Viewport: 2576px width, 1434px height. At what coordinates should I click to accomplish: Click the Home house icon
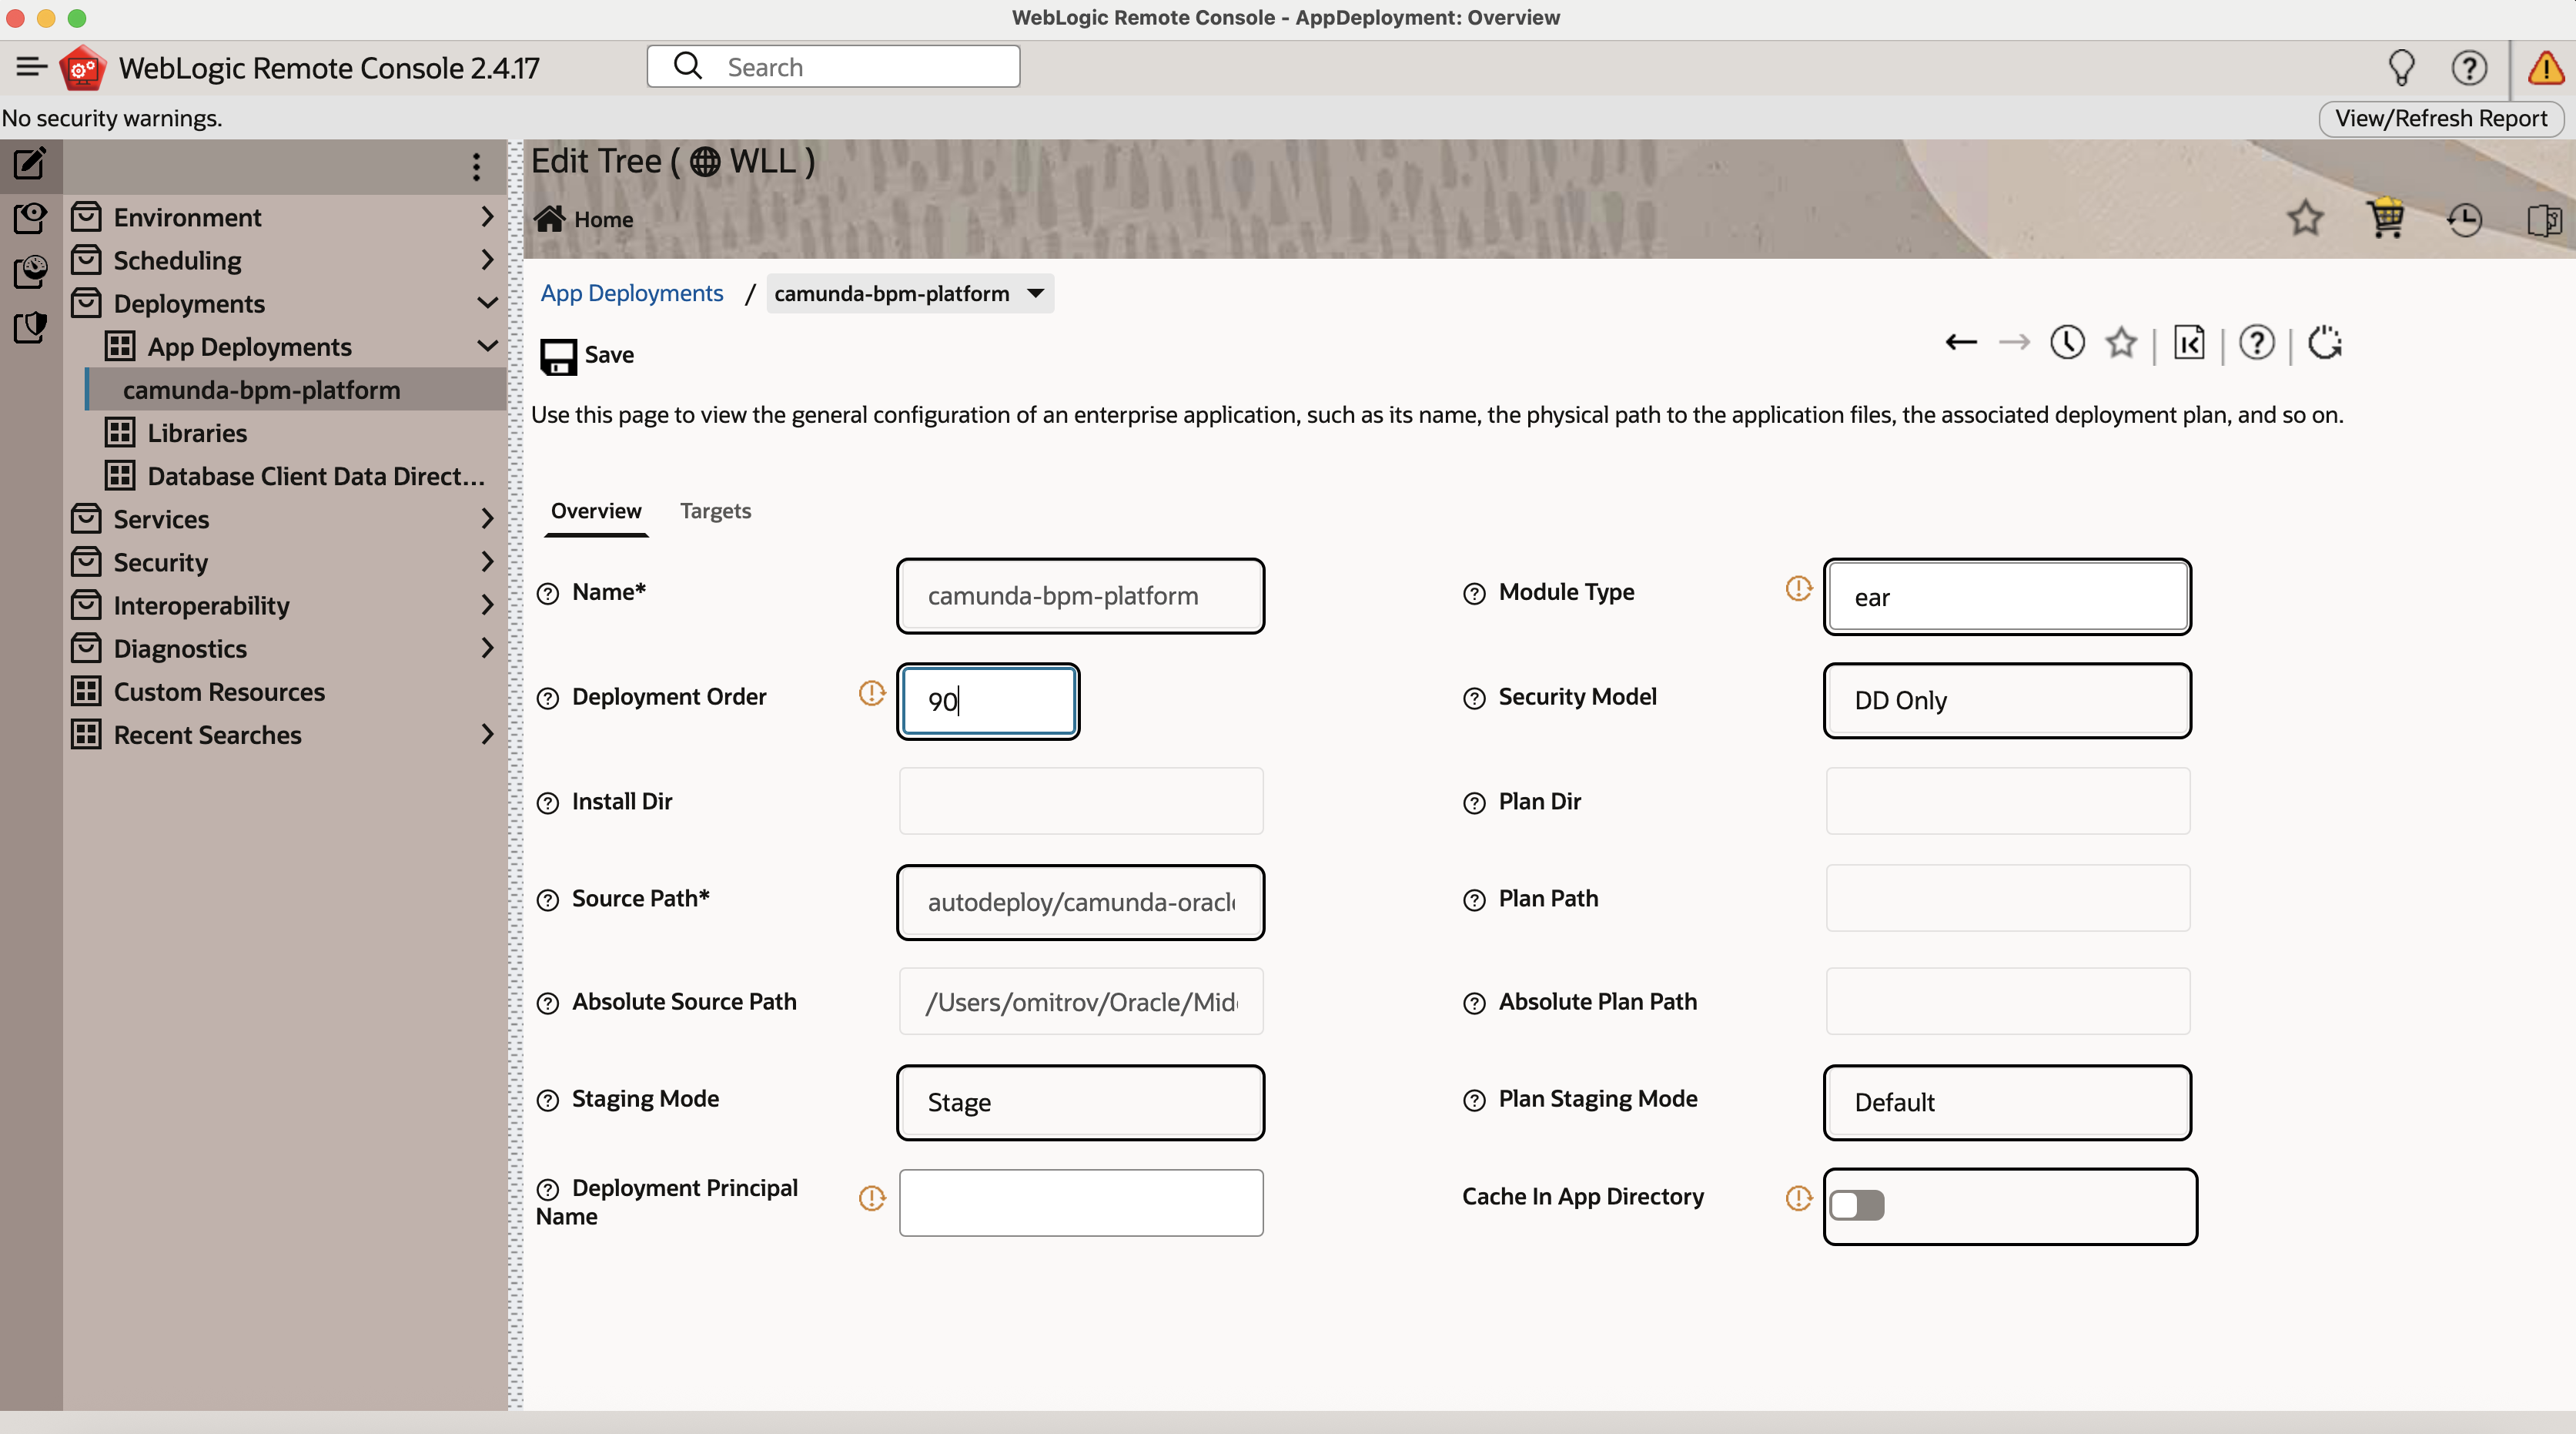(550, 219)
